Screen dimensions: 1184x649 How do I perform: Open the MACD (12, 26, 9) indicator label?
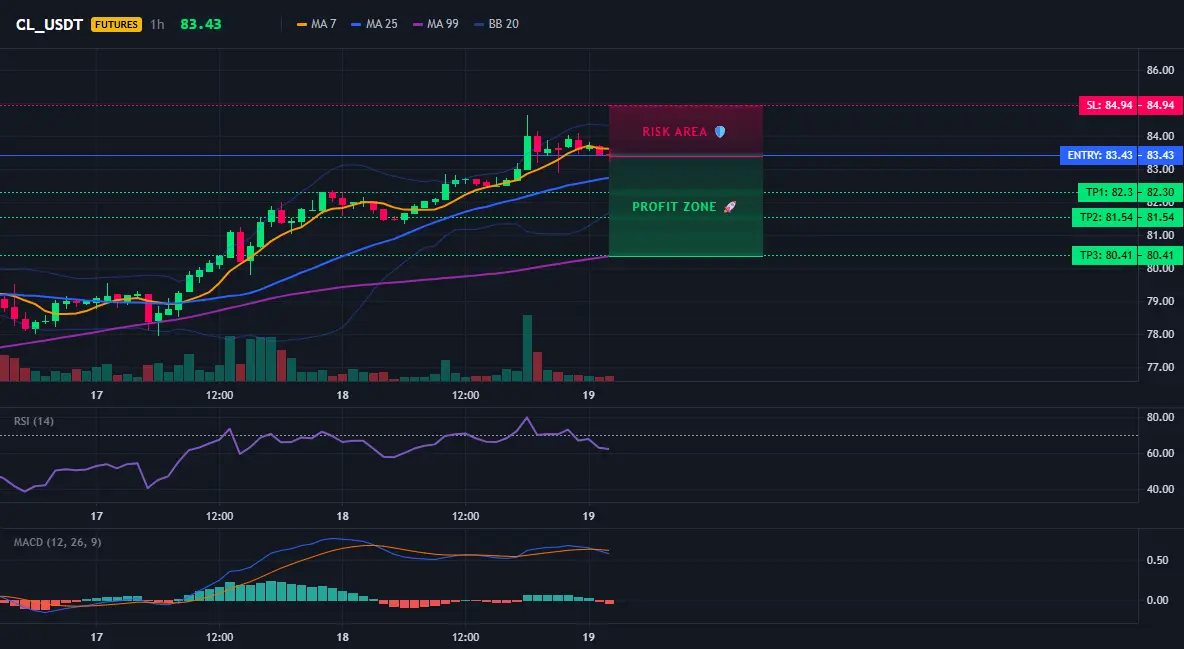(x=57, y=542)
